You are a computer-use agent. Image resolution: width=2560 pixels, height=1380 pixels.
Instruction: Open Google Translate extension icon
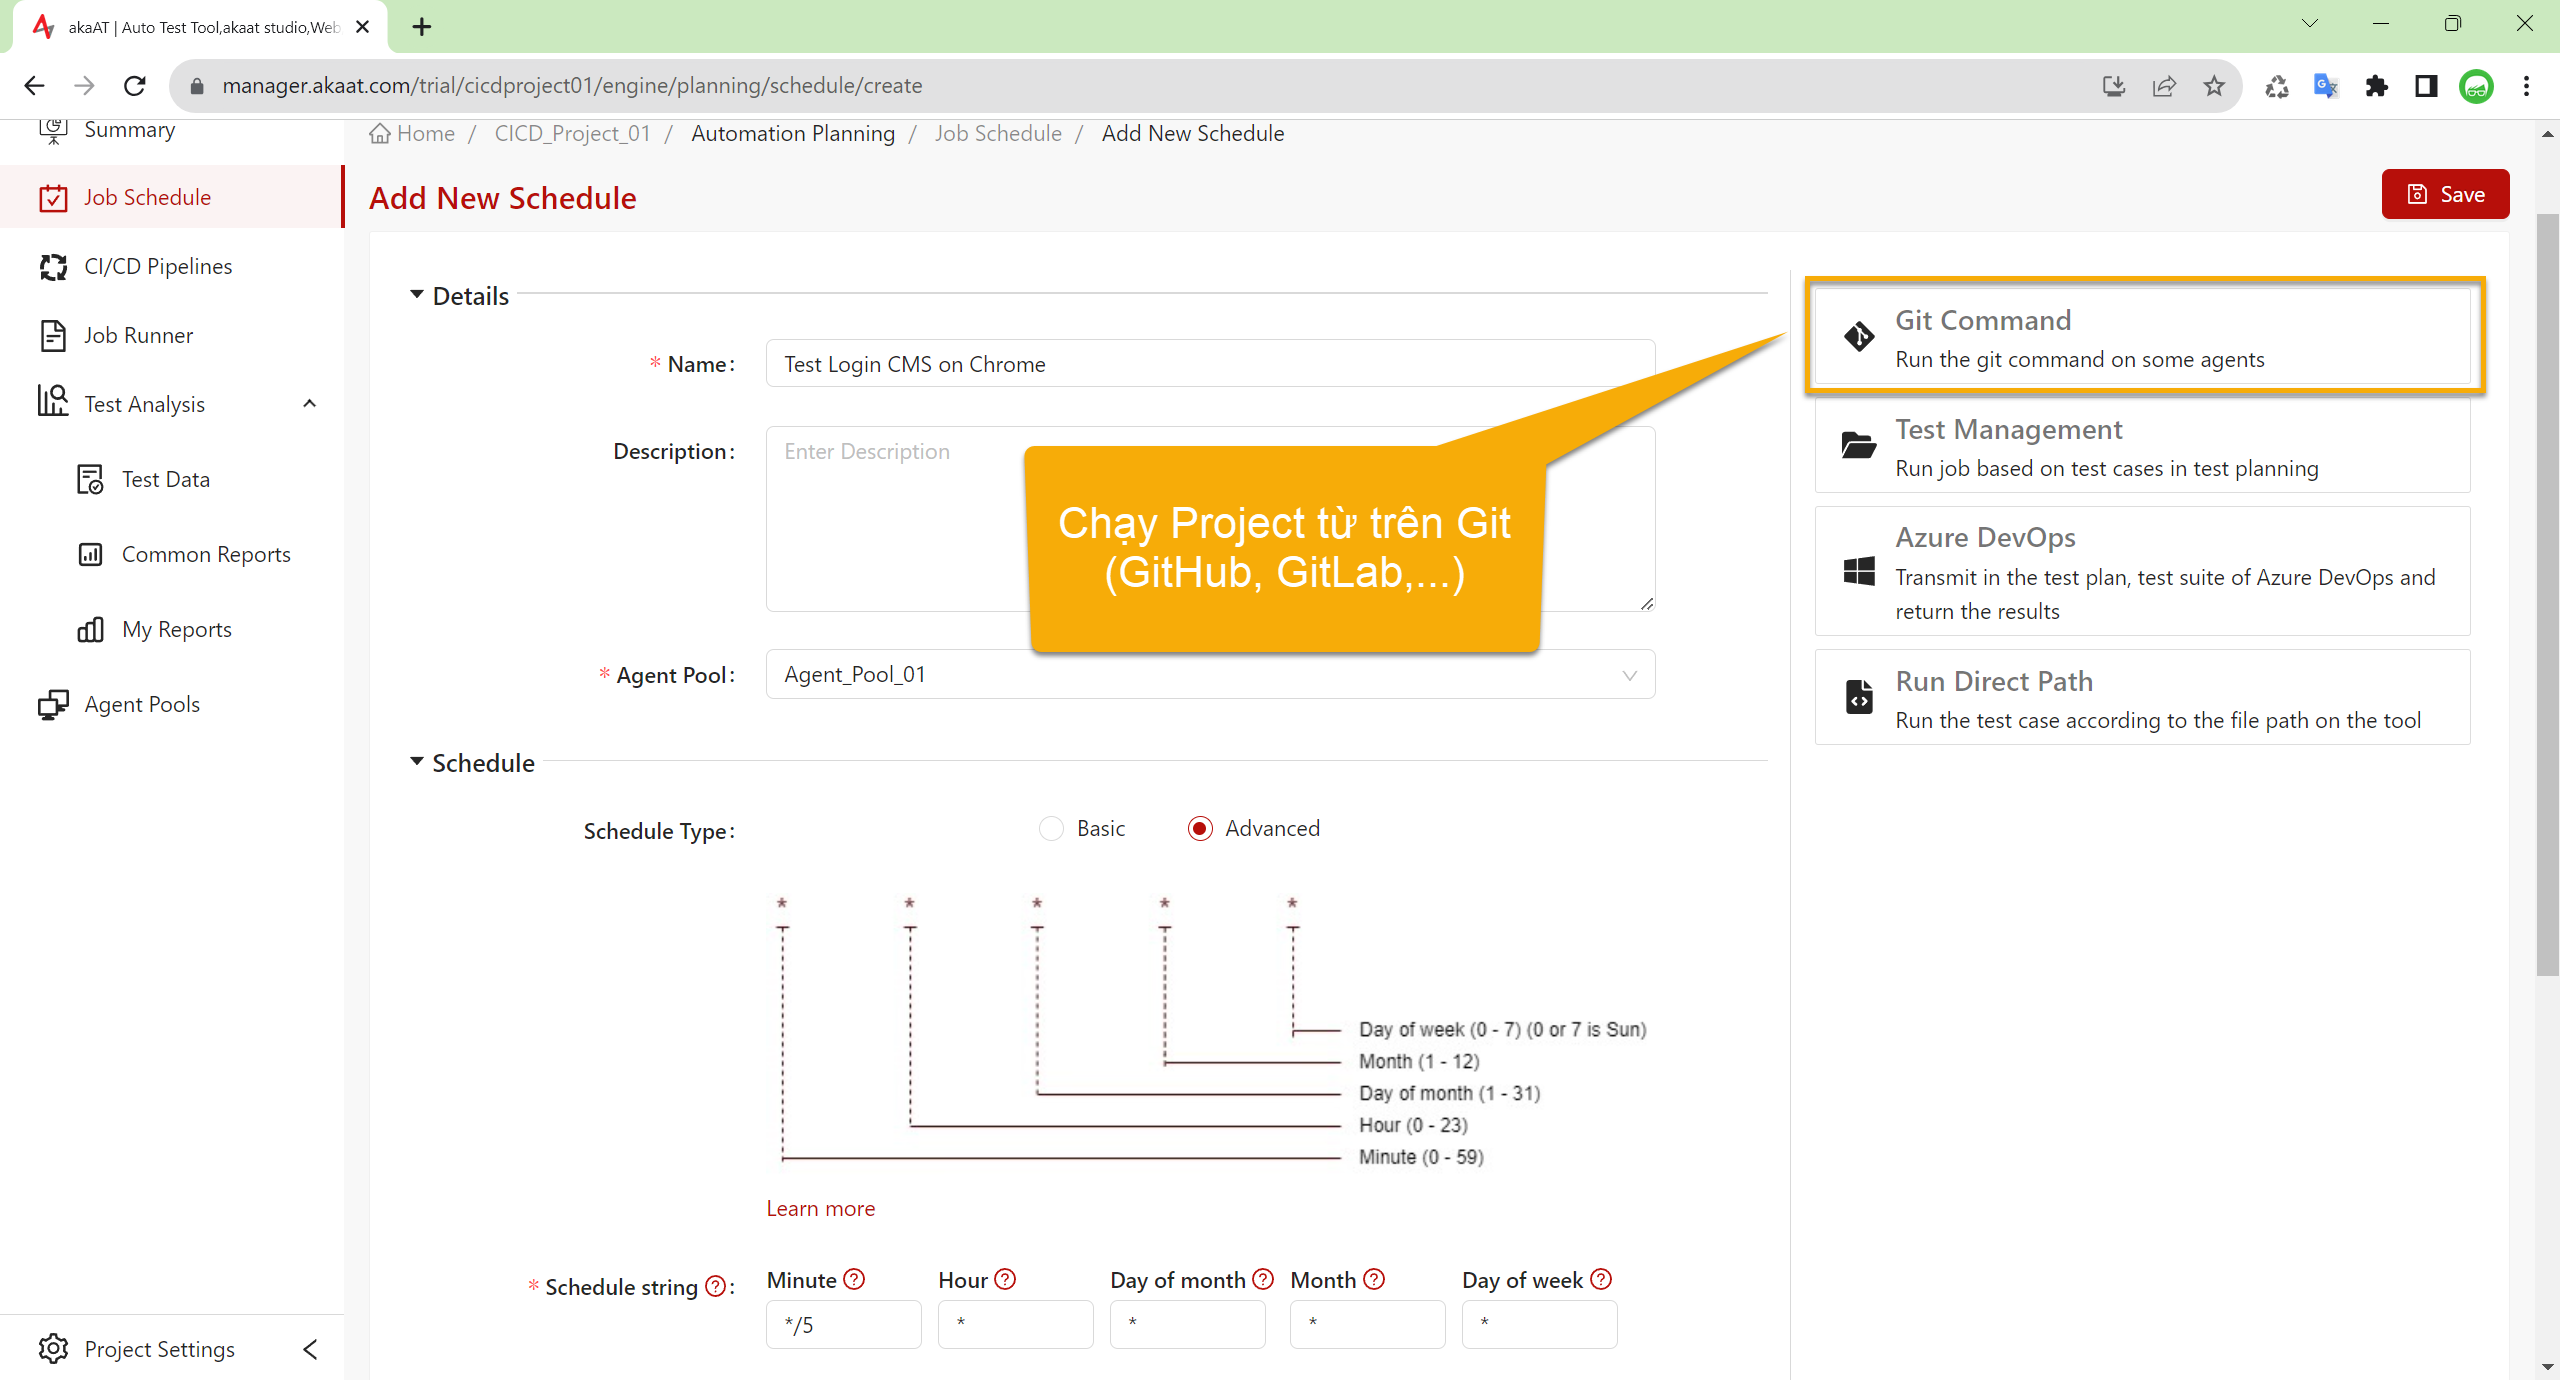click(2326, 86)
